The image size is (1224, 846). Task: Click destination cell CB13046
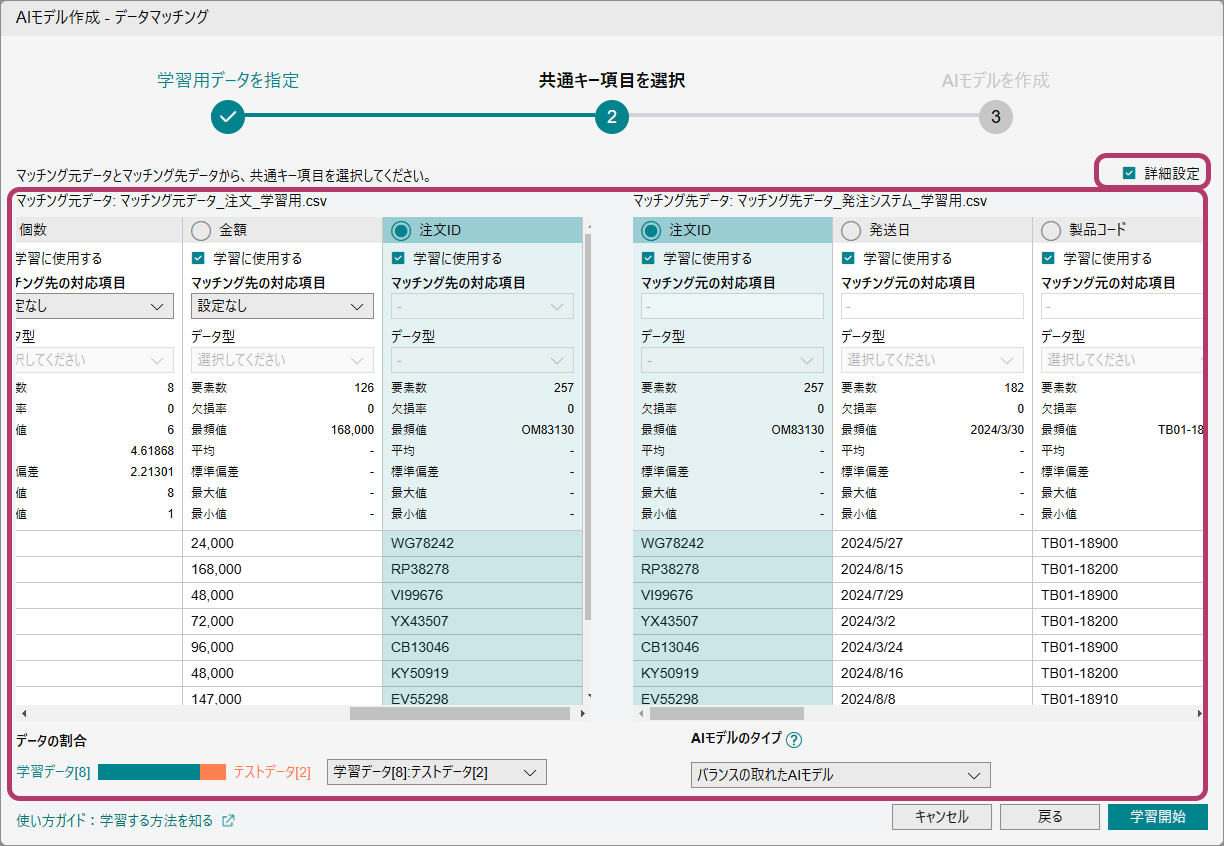coord(732,647)
